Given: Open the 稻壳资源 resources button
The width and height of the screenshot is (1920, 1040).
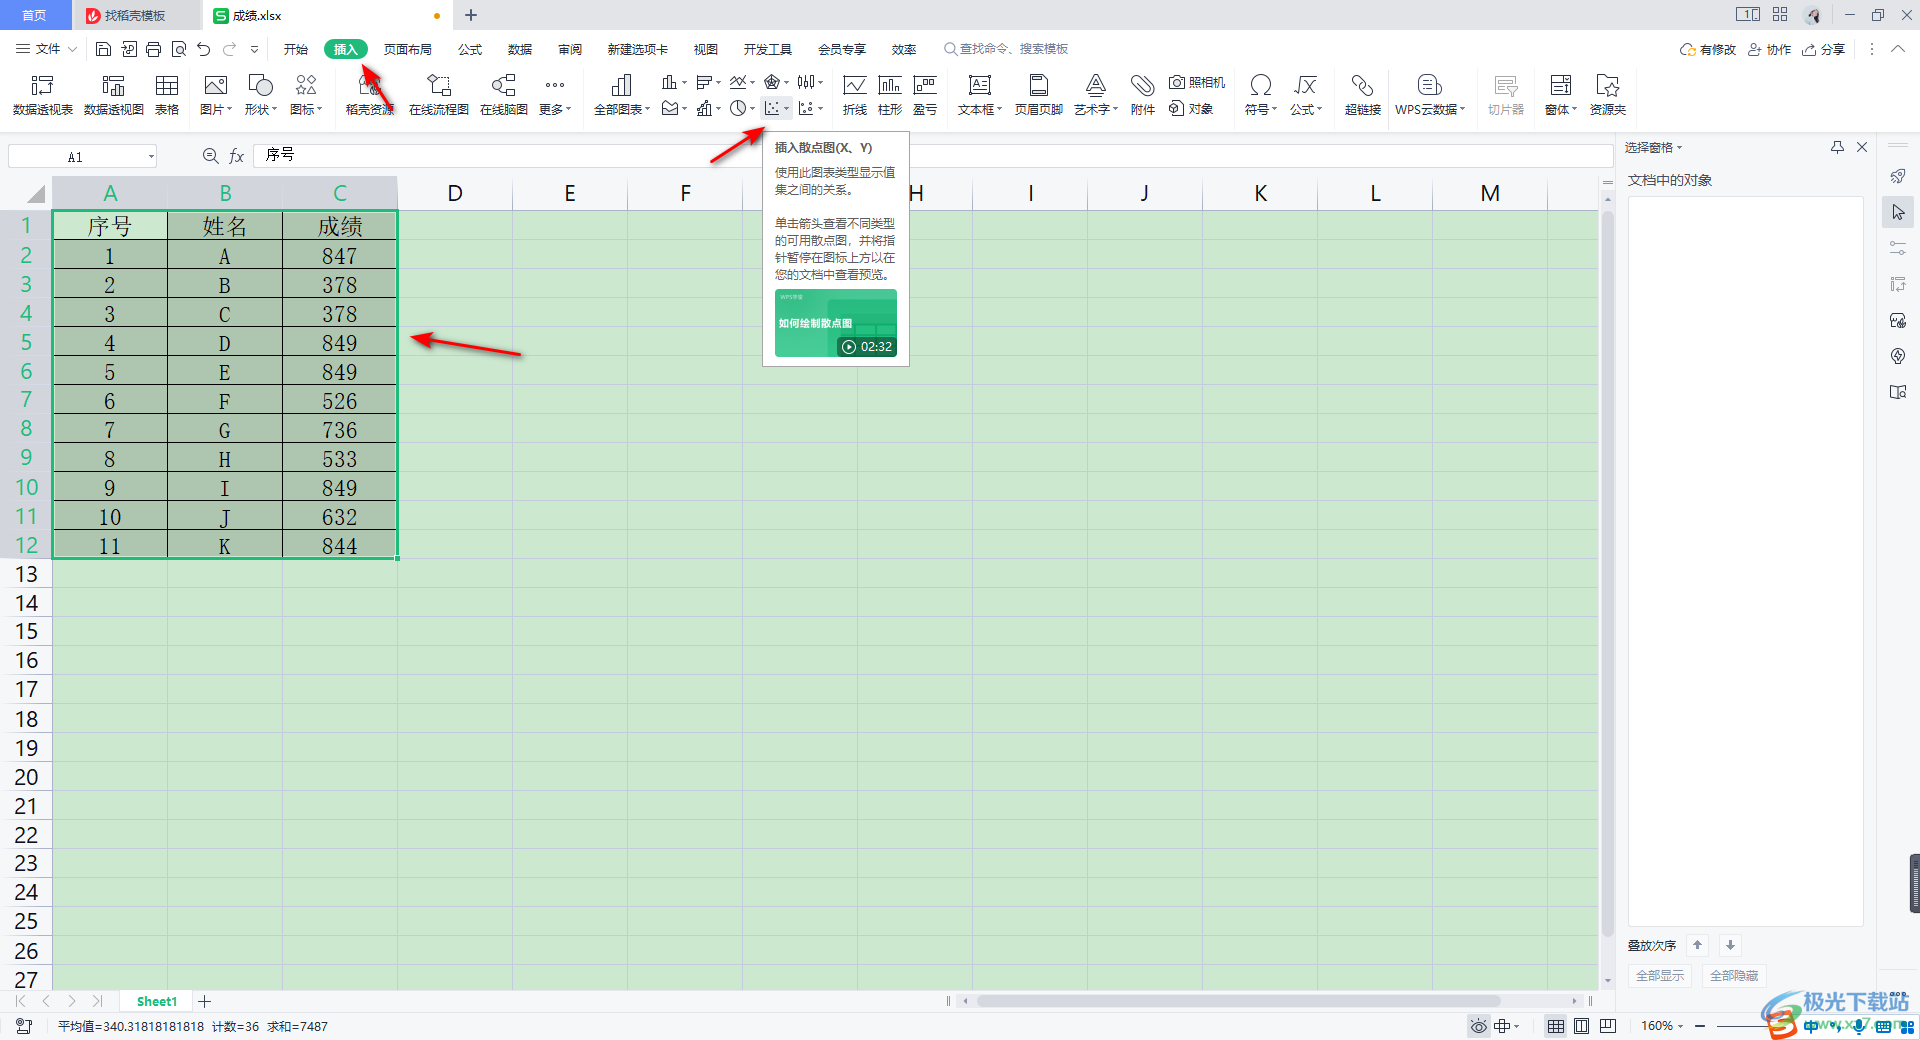Looking at the screenshot, I should coord(369,95).
